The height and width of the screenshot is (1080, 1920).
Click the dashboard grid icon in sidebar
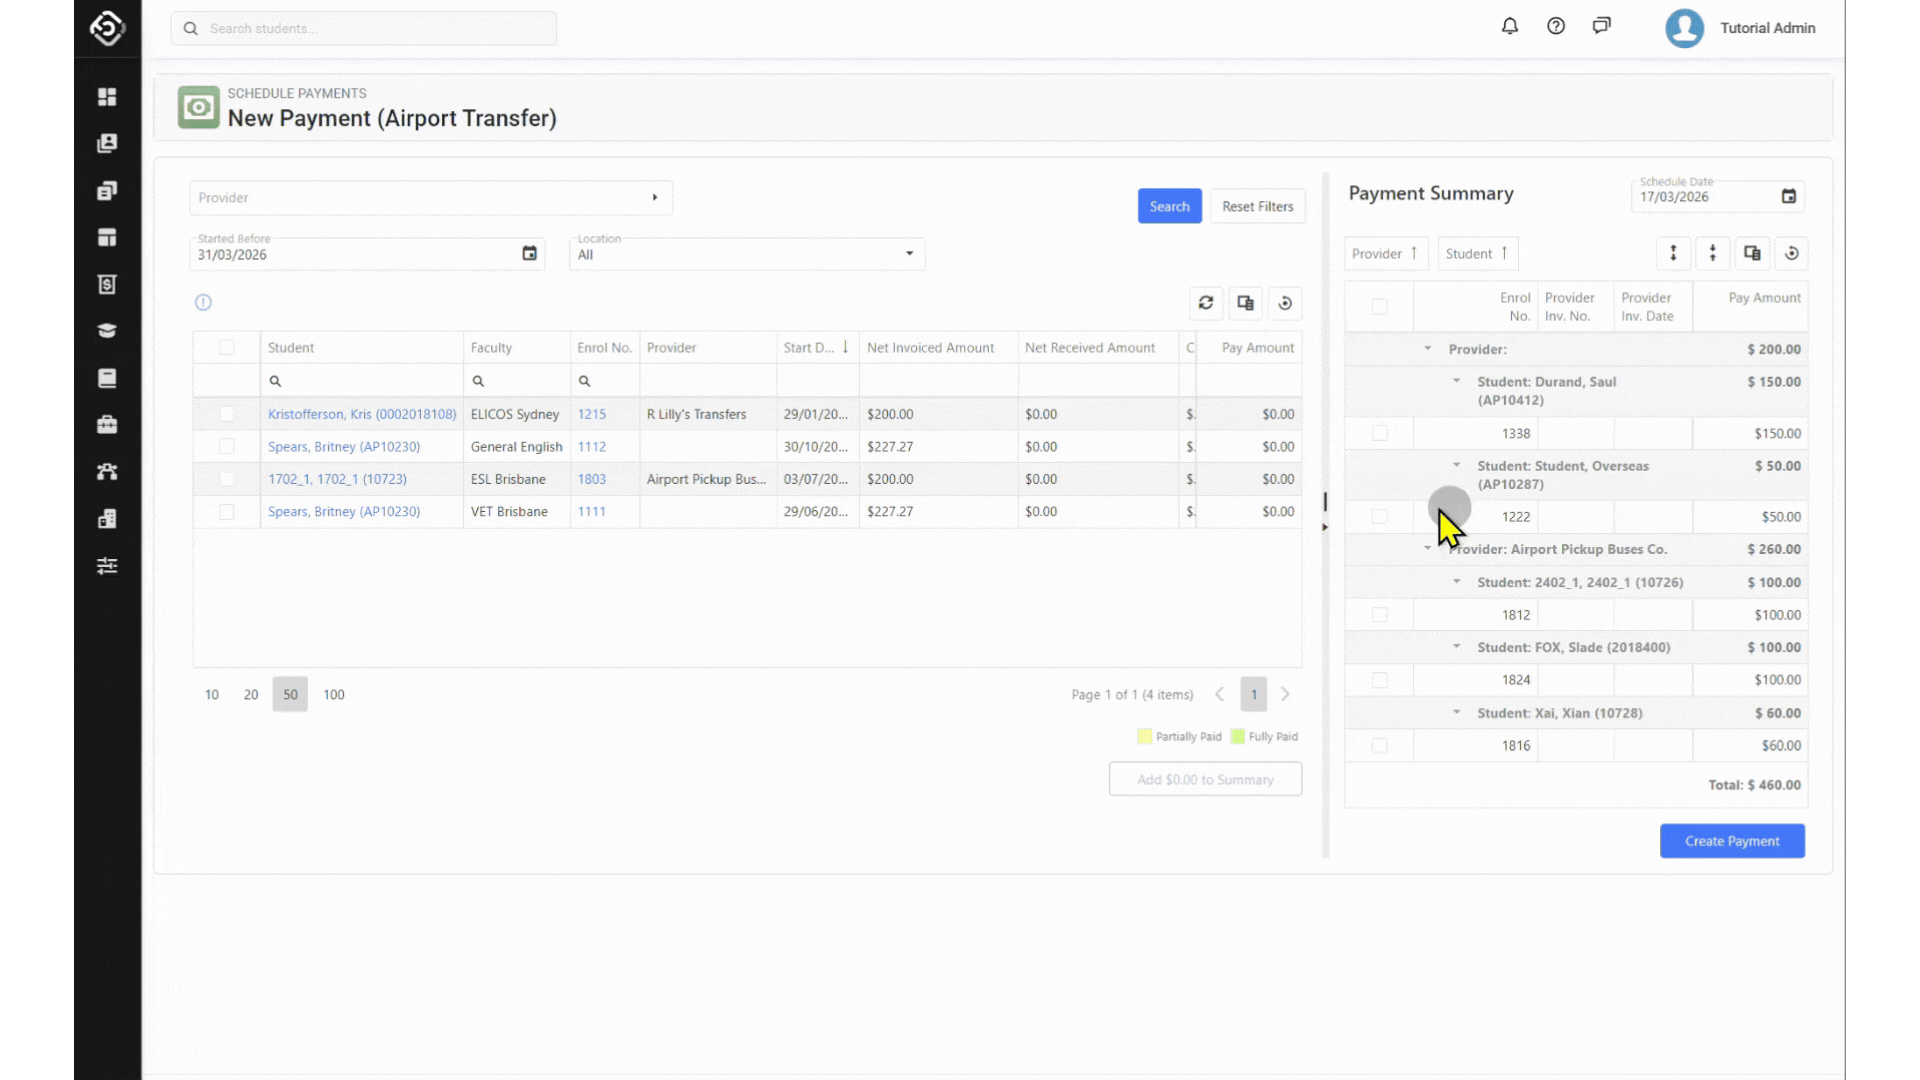point(107,97)
